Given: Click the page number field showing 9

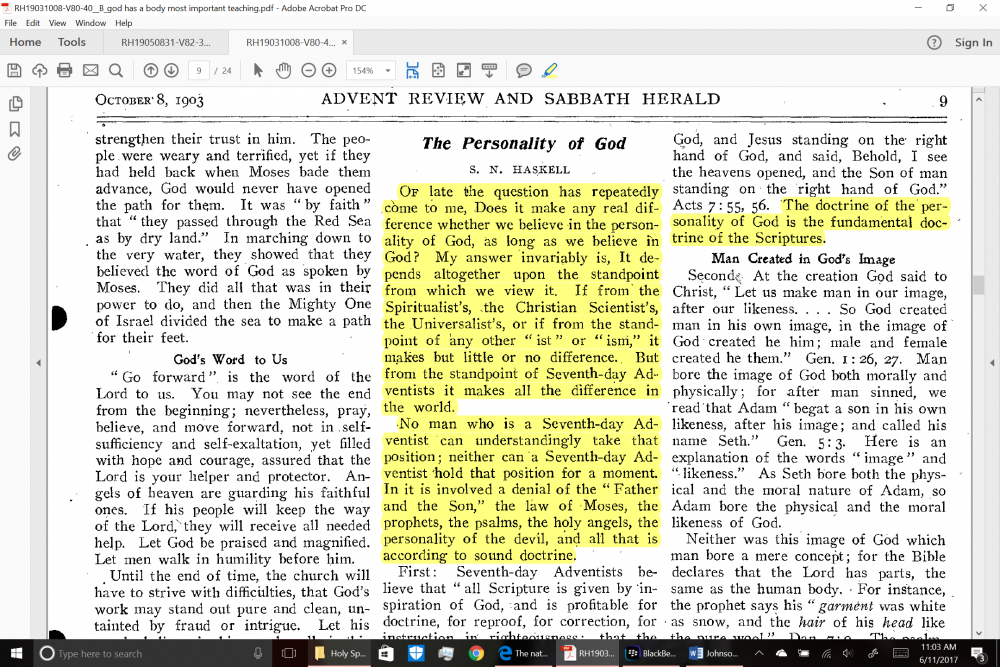Looking at the screenshot, I should pyautogui.click(x=199, y=70).
